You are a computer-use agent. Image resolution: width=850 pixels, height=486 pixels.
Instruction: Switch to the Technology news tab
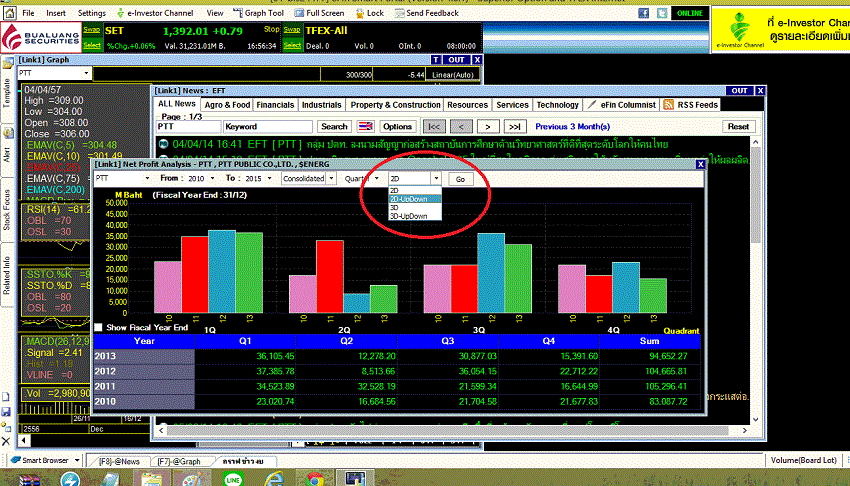(x=557, y=105)
